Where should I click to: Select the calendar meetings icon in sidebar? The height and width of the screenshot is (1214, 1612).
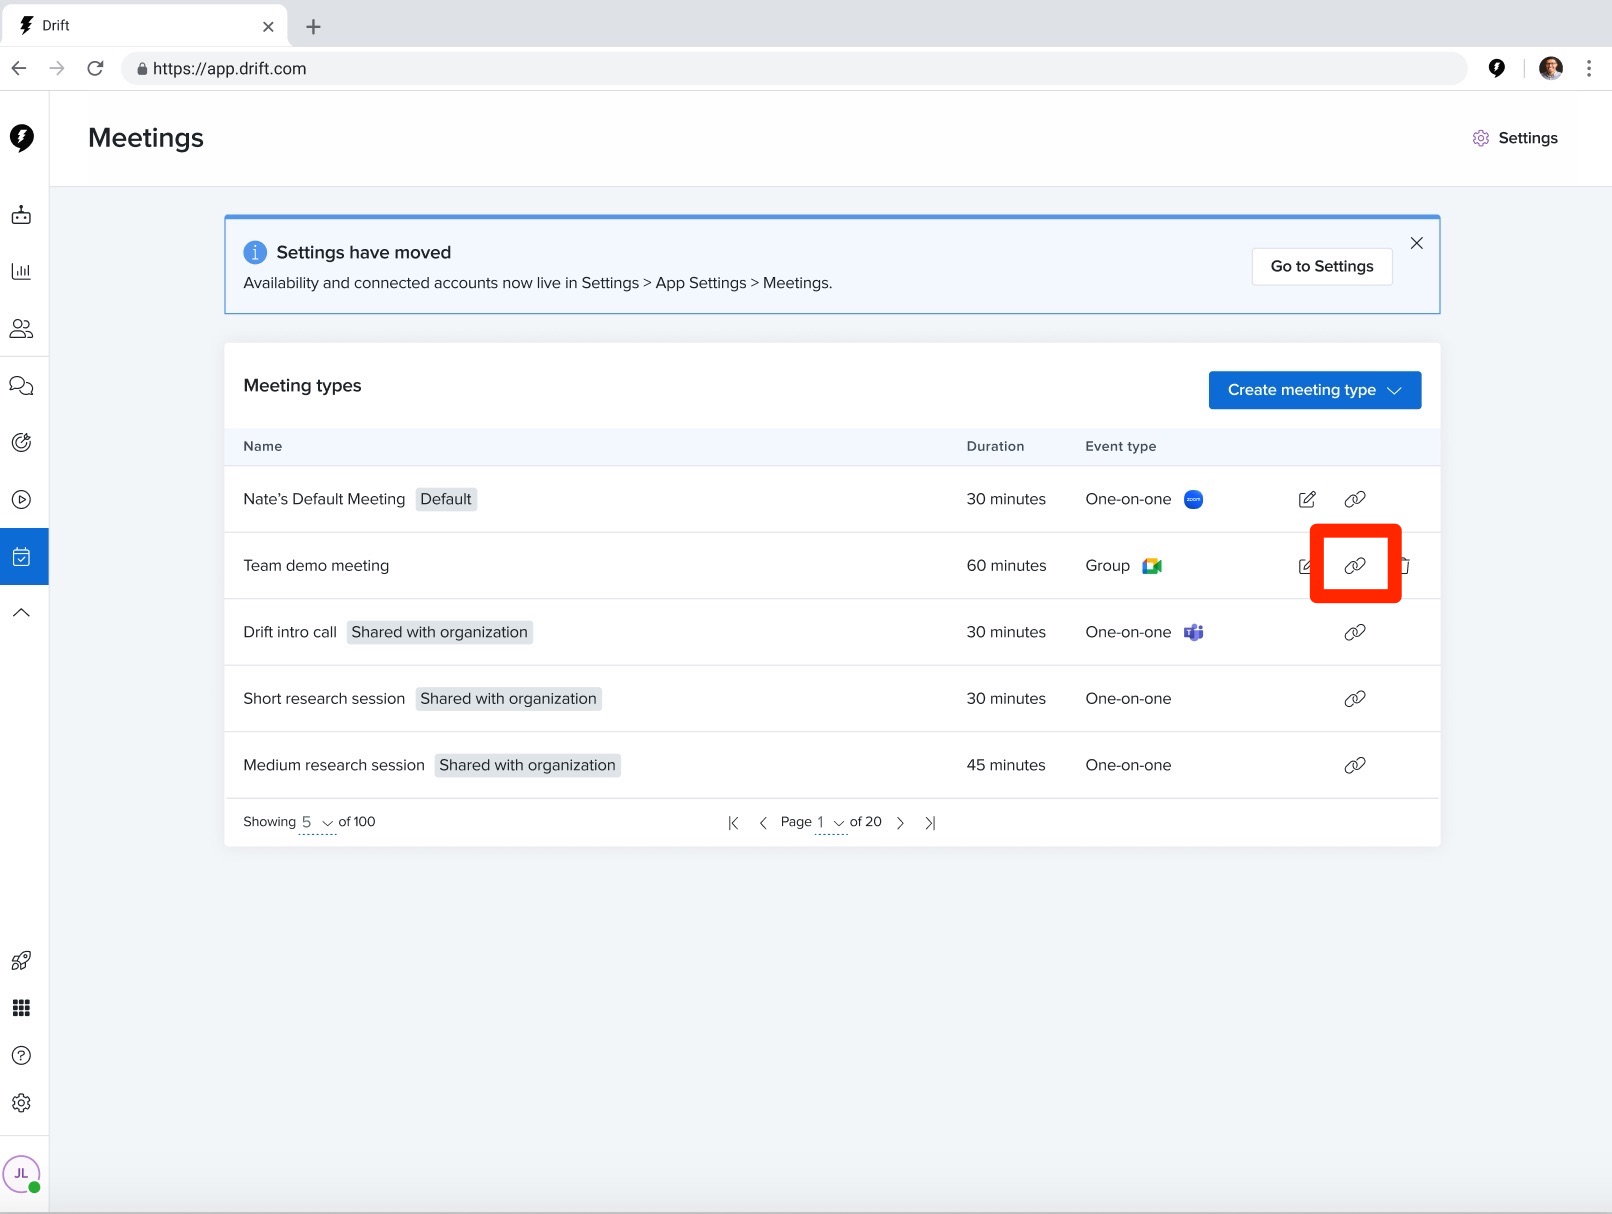[22, 557]
